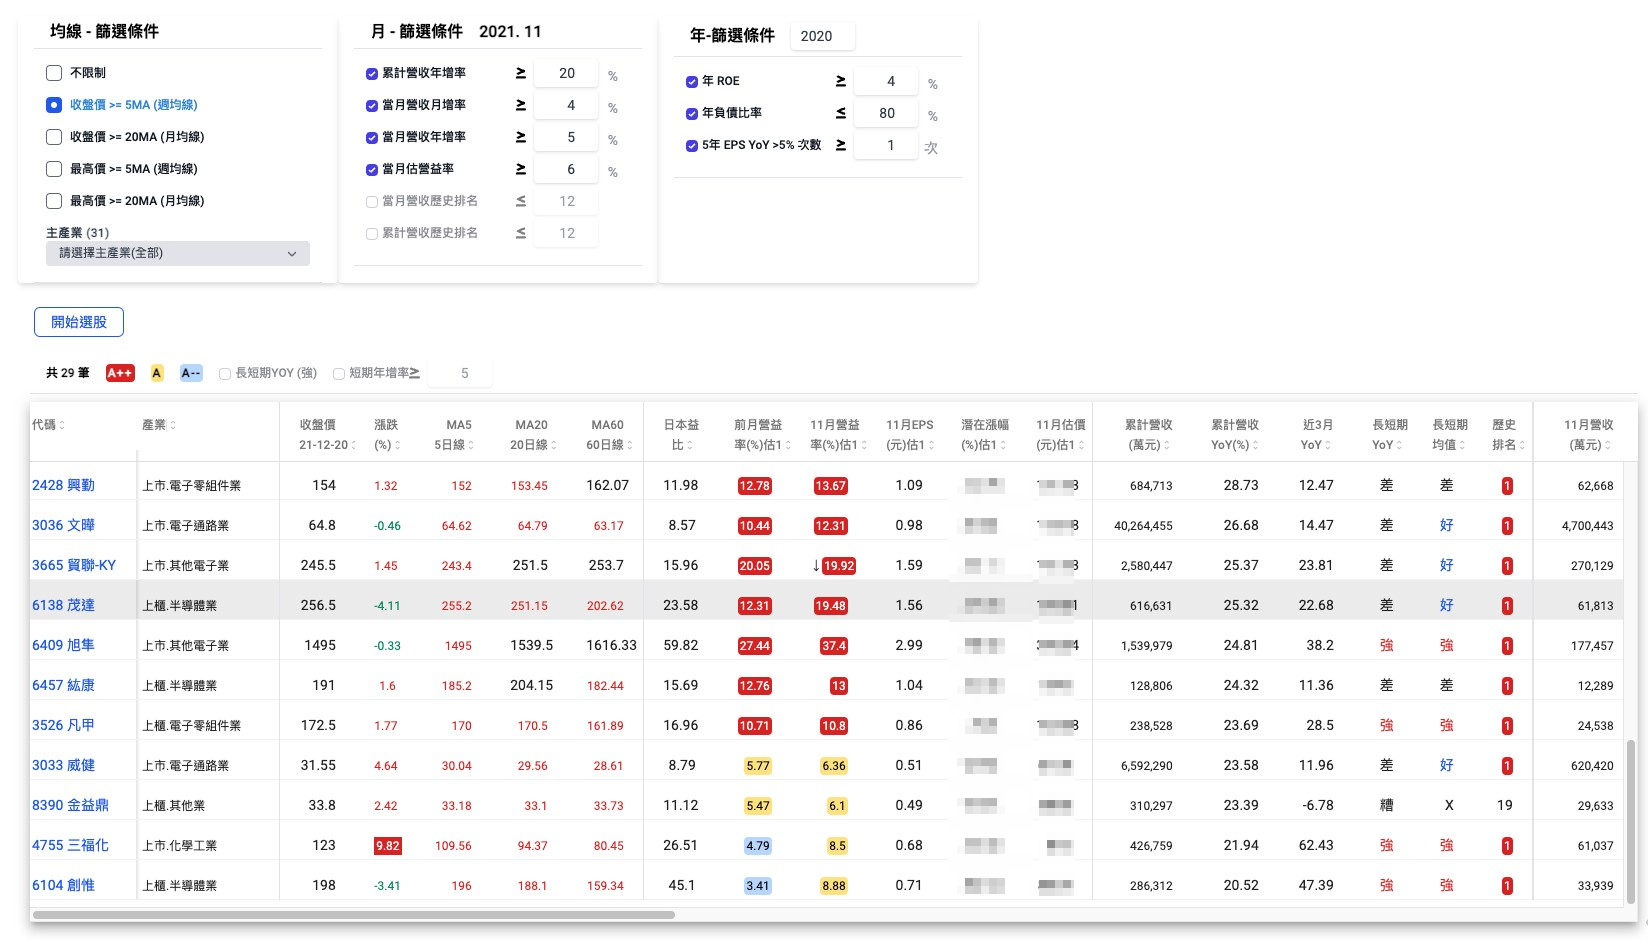The height and width of the screenshot is (940, 1648).
Task: Sort by MA20 20日線 column header
Action: coord(532,435)
